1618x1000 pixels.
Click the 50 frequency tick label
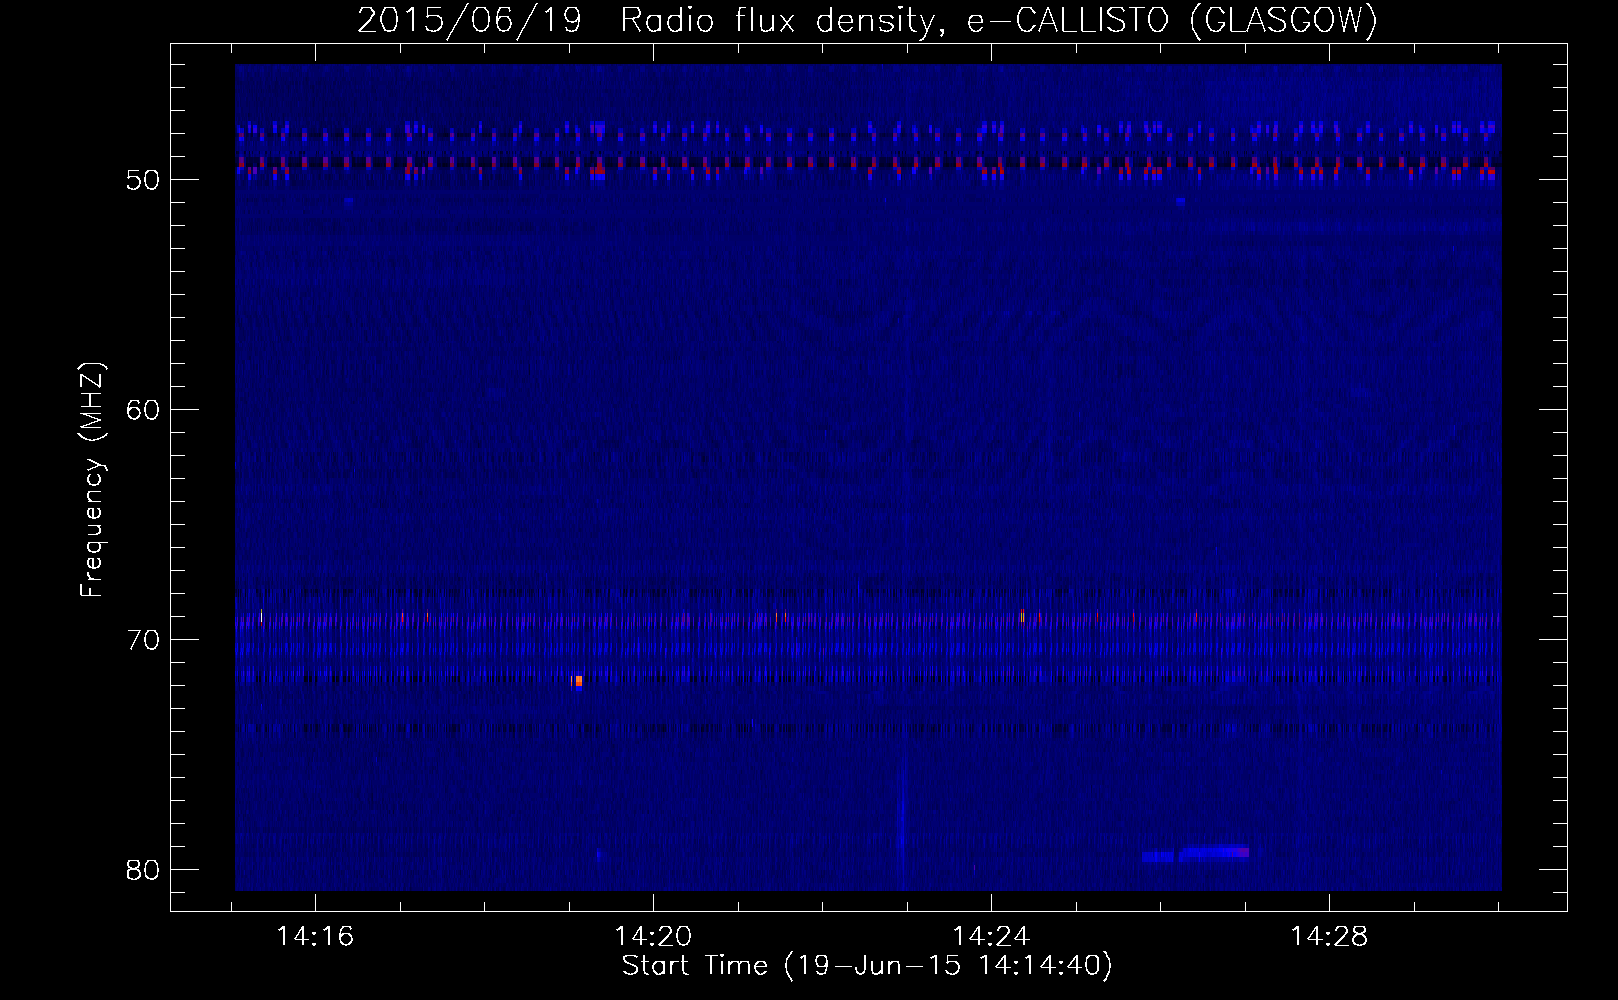[142, 180]
